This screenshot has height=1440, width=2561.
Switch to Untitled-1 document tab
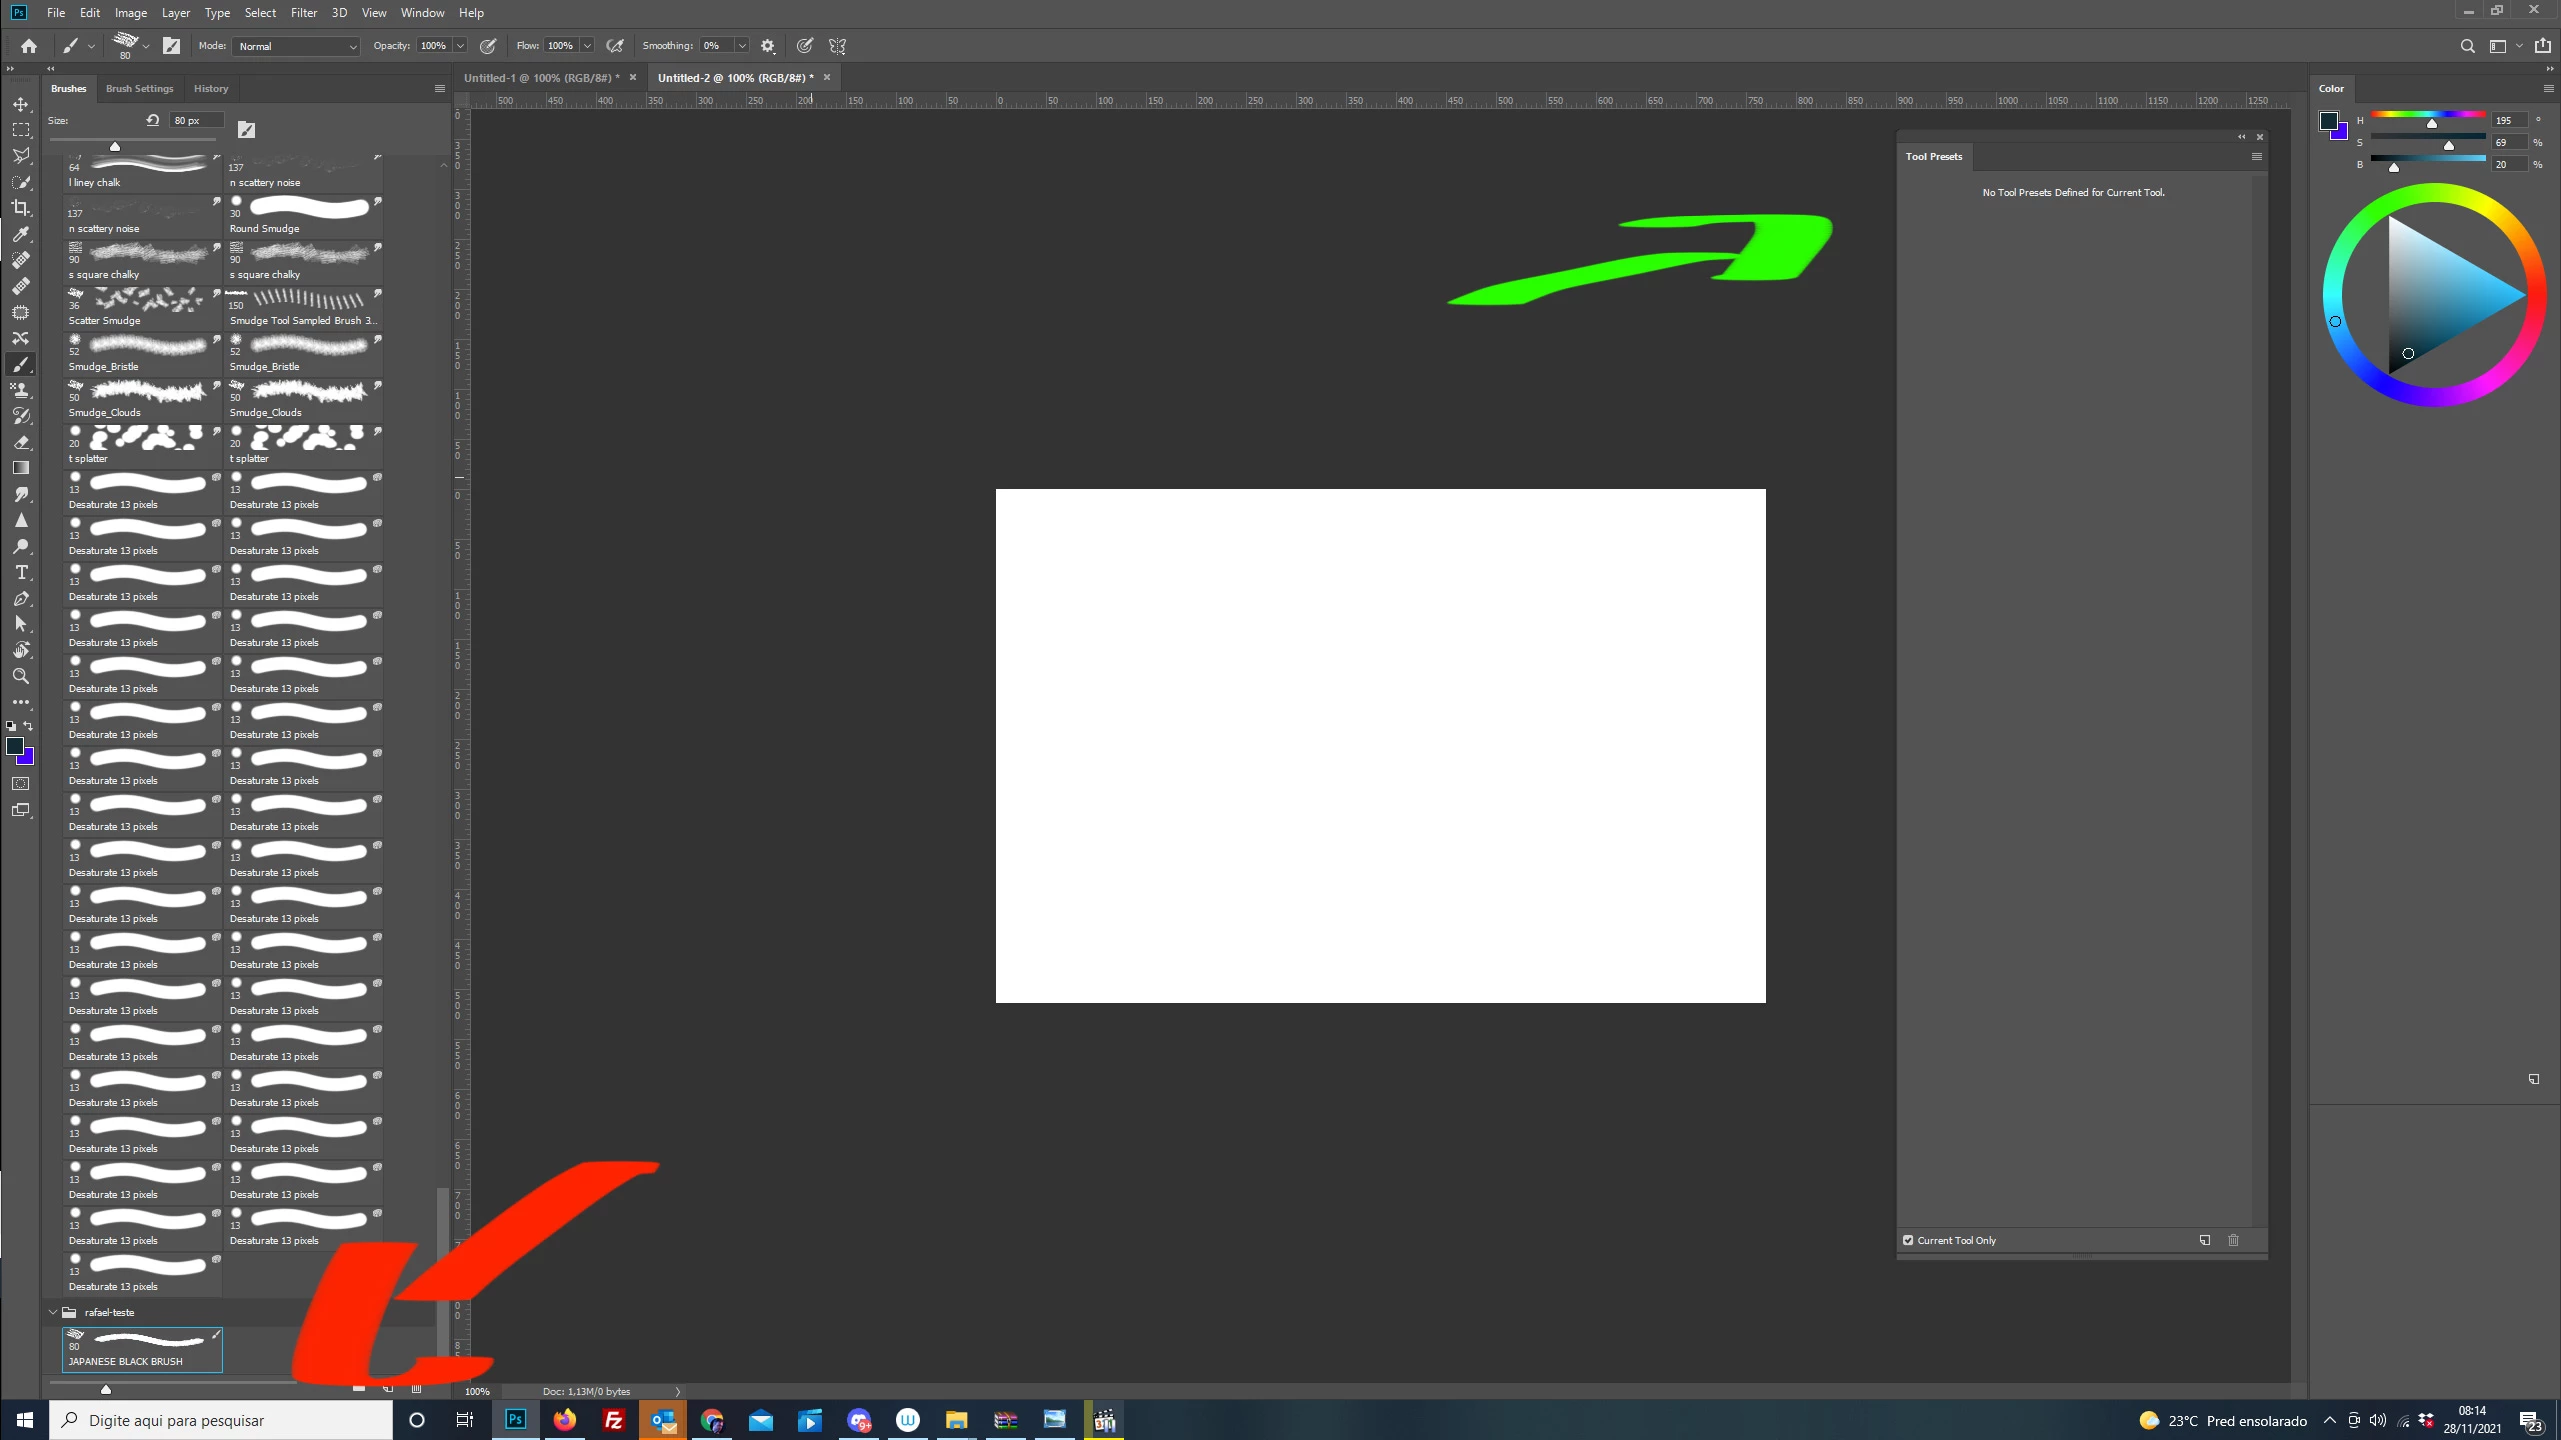(540, 78)
